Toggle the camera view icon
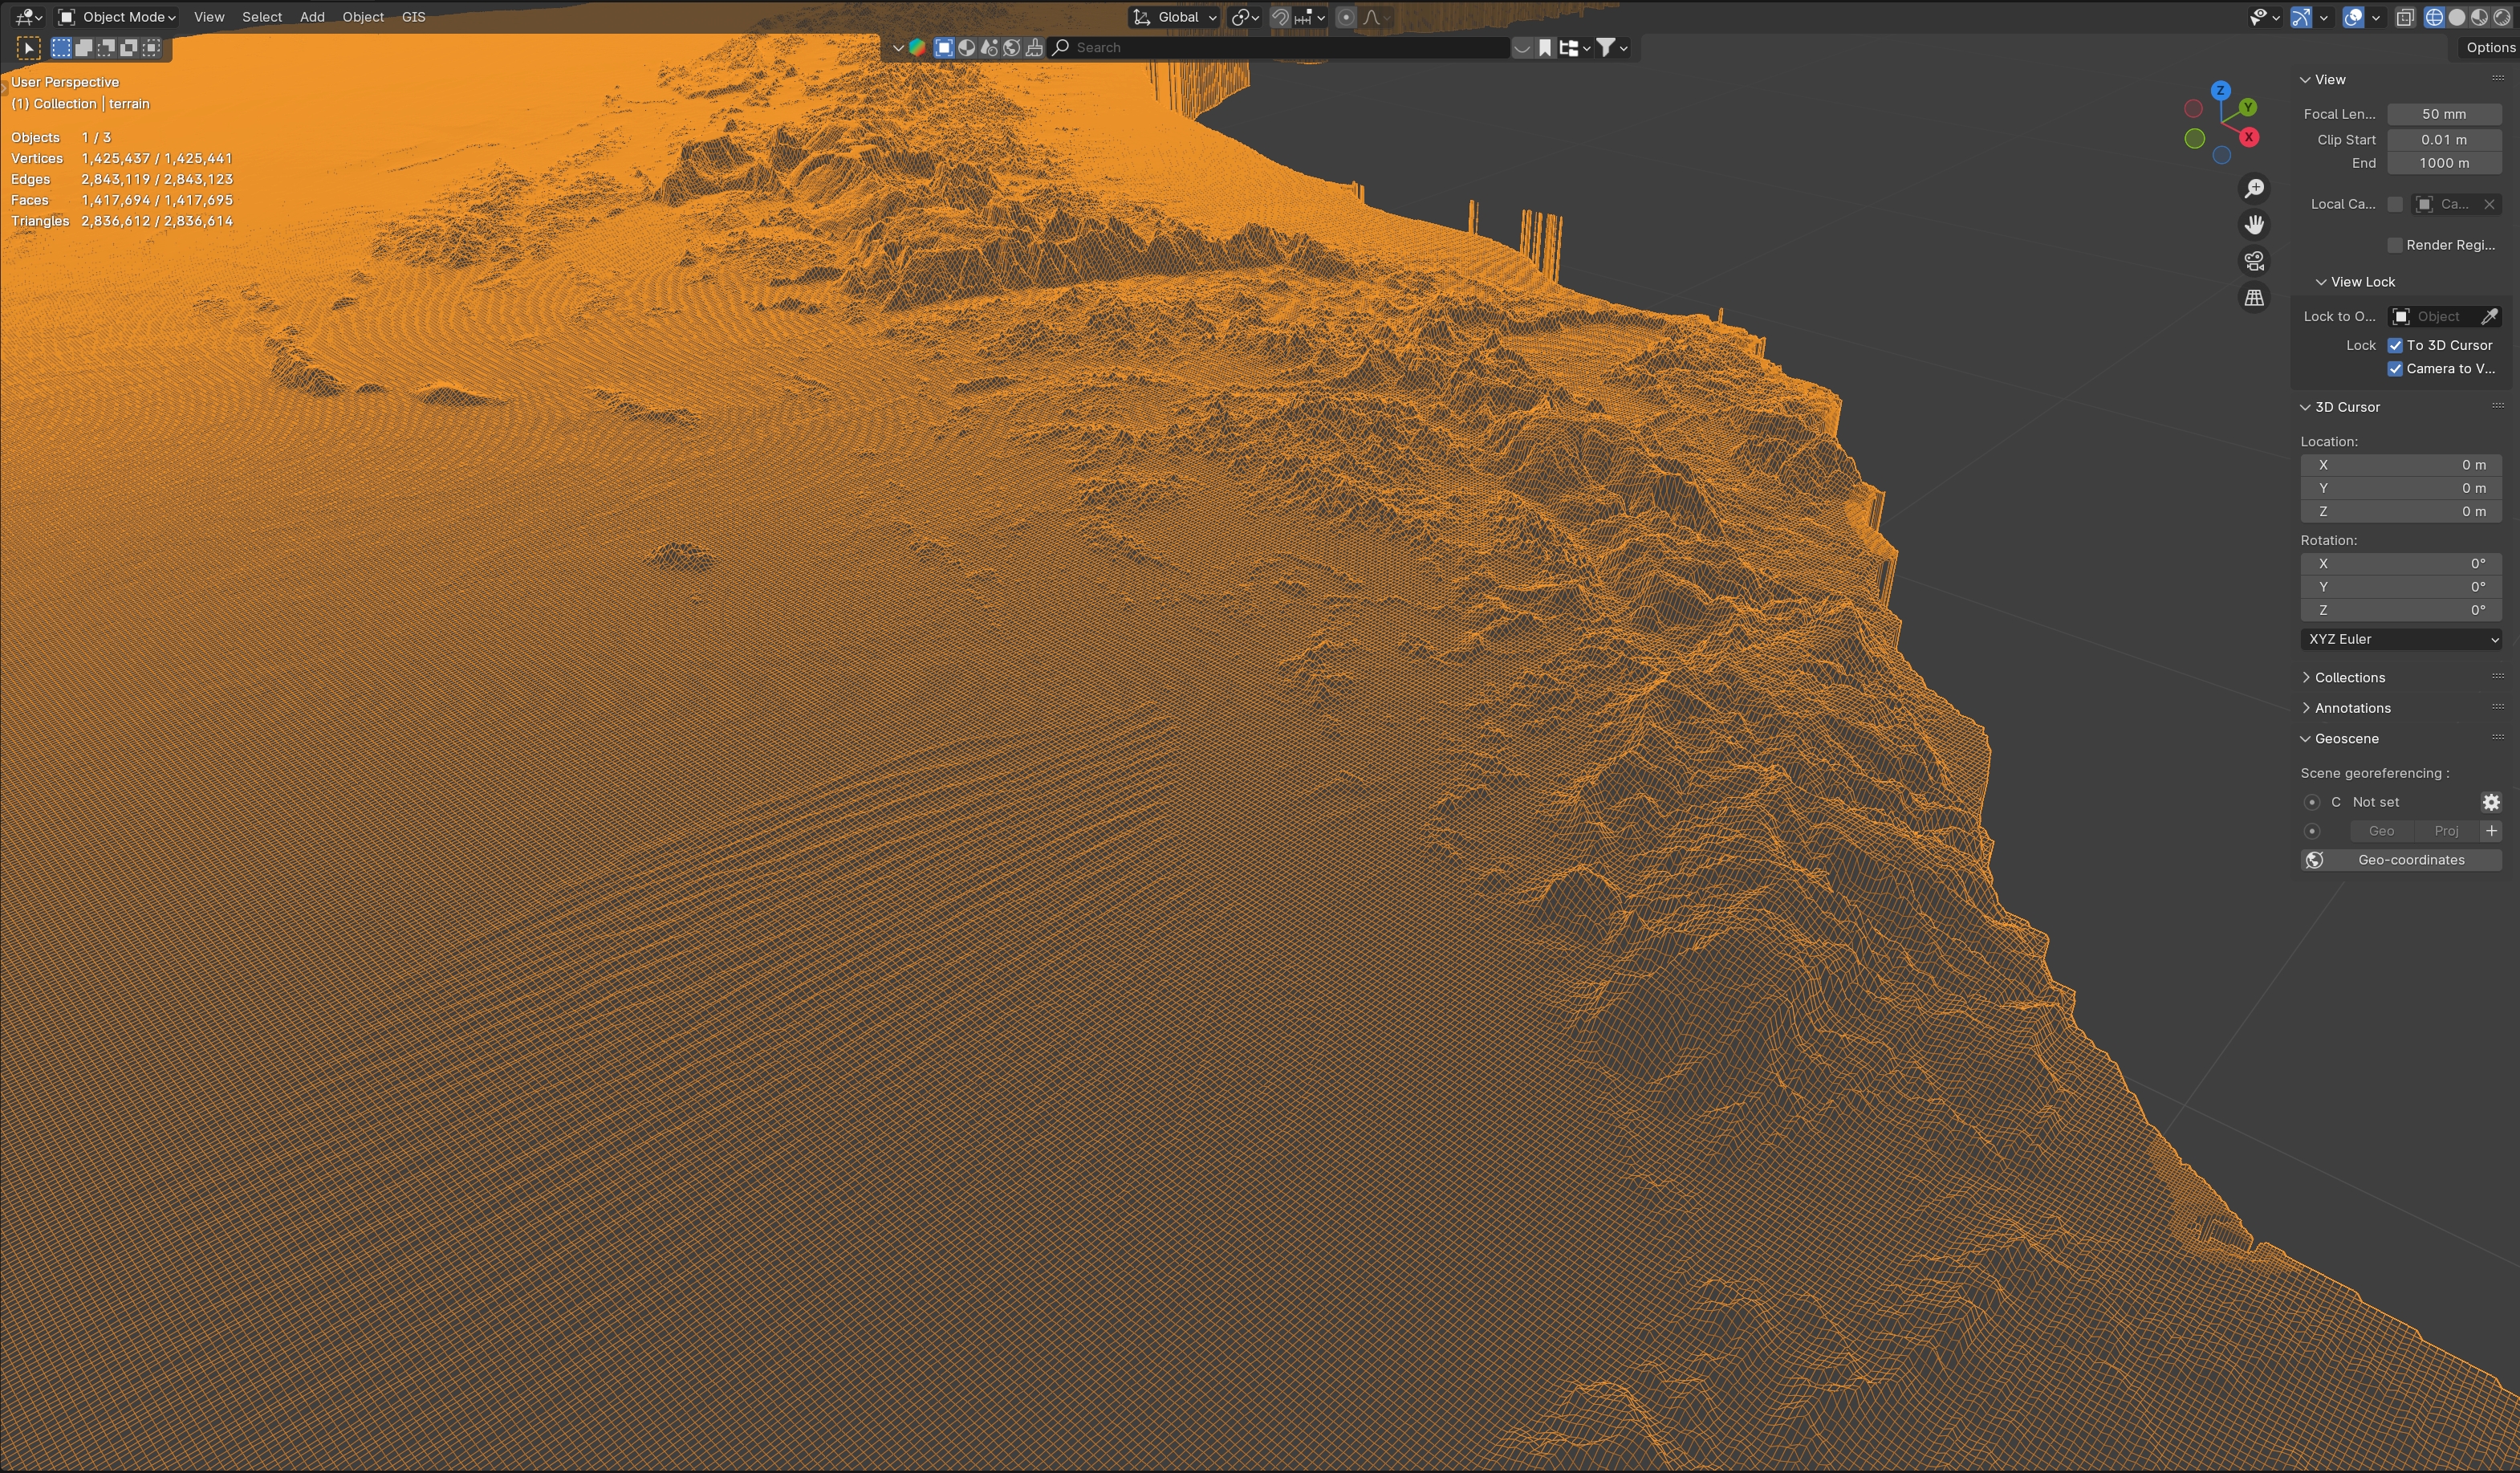Screen dimensions: 2520x1473 pyautogui.click(x=2254, y=261)
